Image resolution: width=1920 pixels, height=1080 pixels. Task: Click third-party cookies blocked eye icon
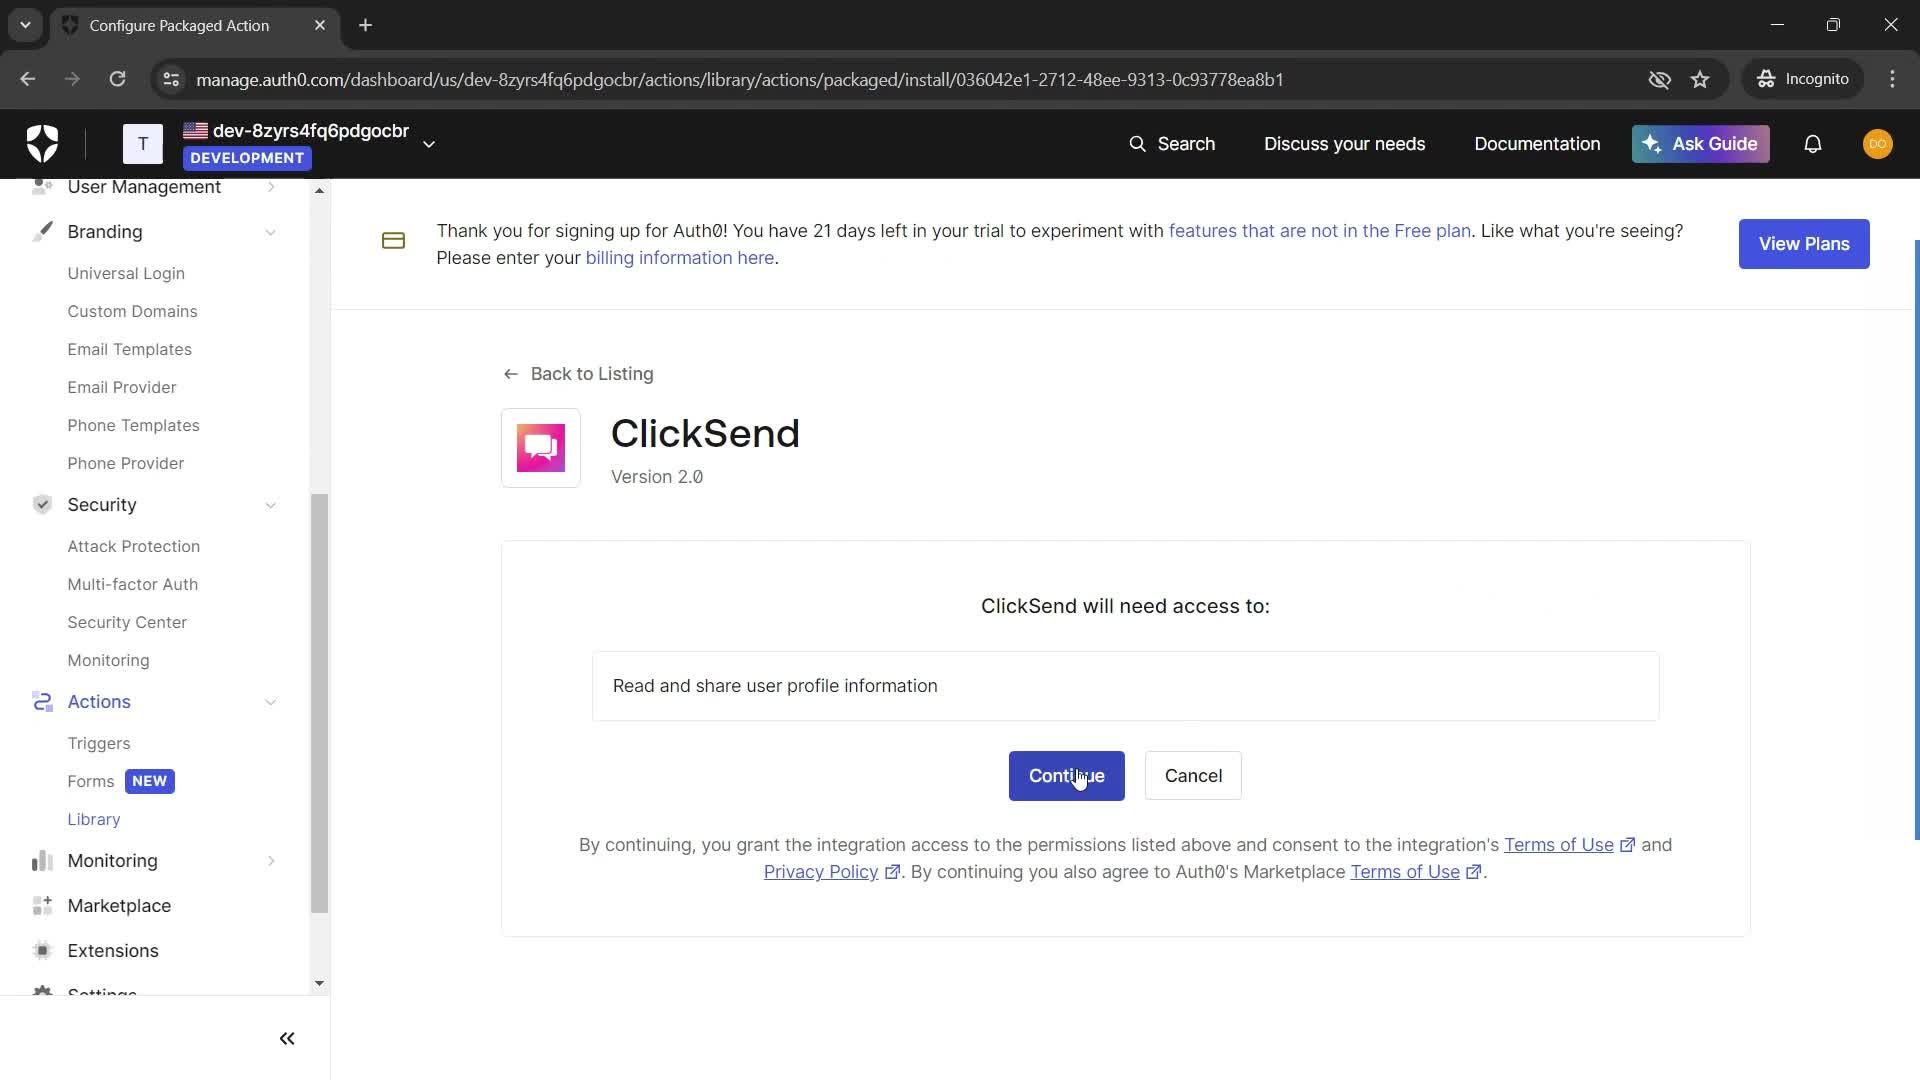[x=1659, y=79]
